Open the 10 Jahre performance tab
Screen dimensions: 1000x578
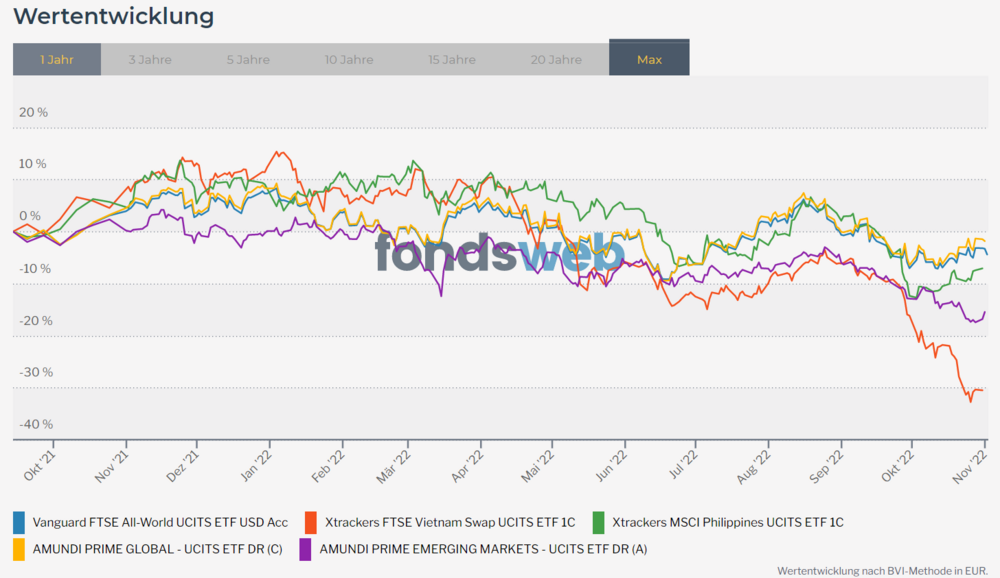click(349, 59)
